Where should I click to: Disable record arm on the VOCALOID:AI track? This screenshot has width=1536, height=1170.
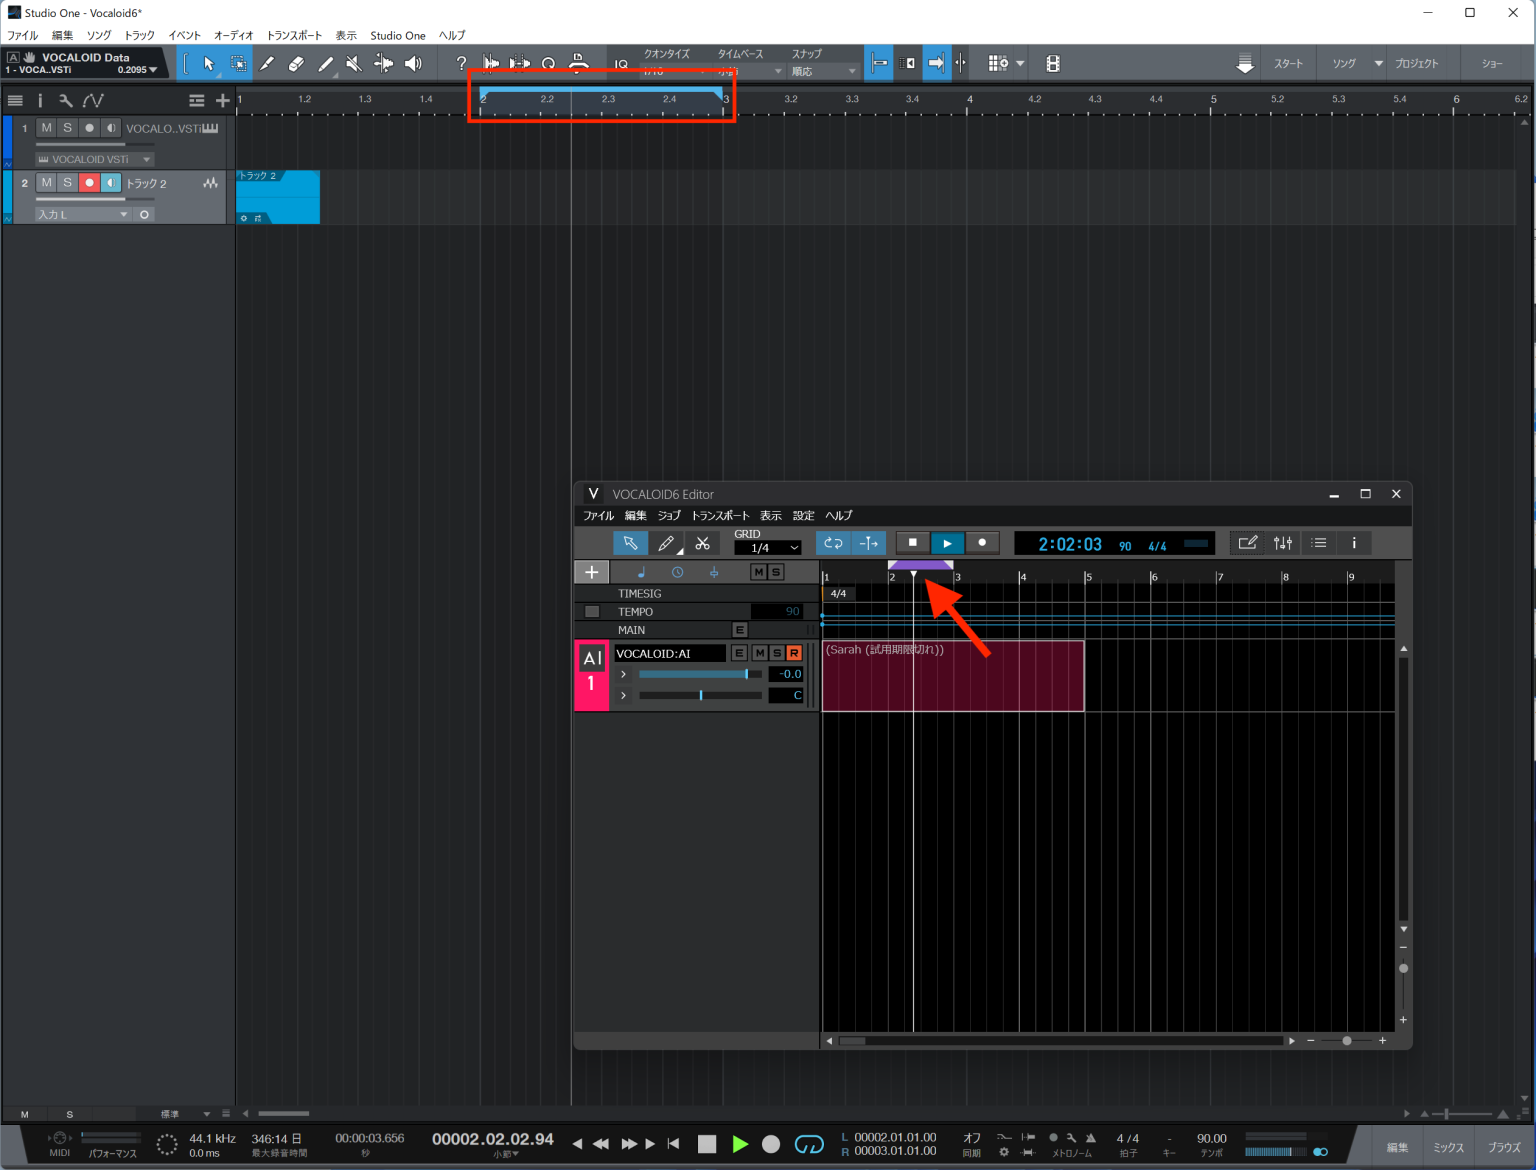point(793,652)
